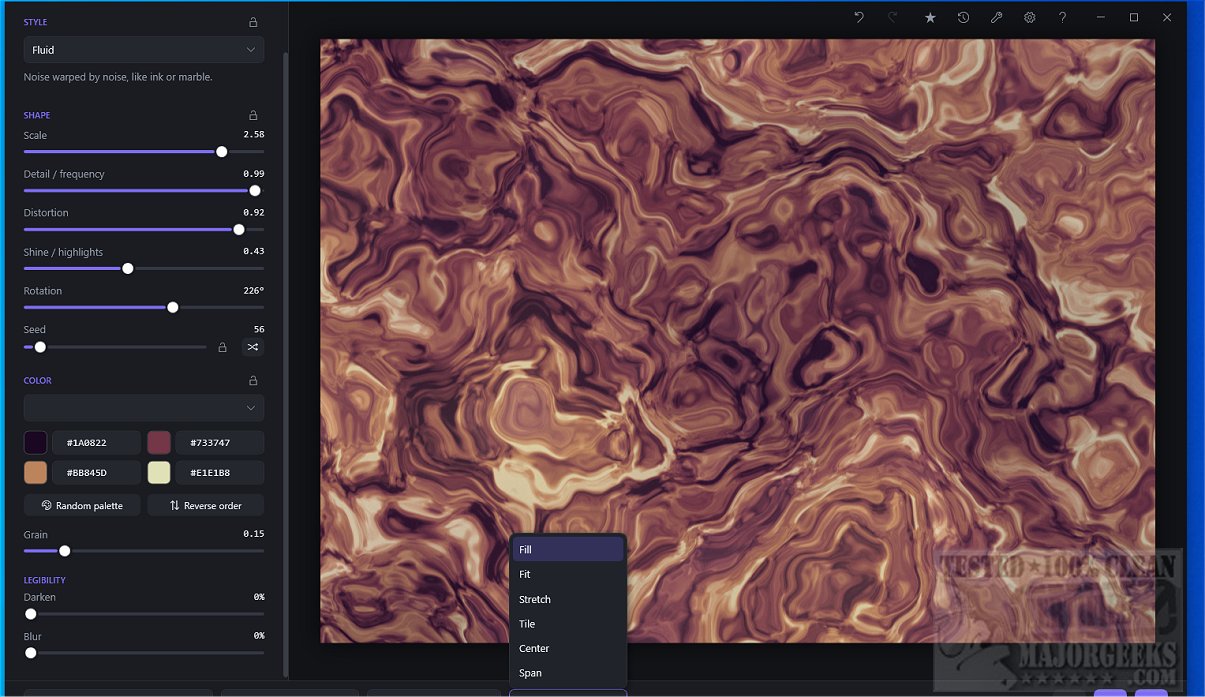Toggle the Shape section lock

point(253,115)
